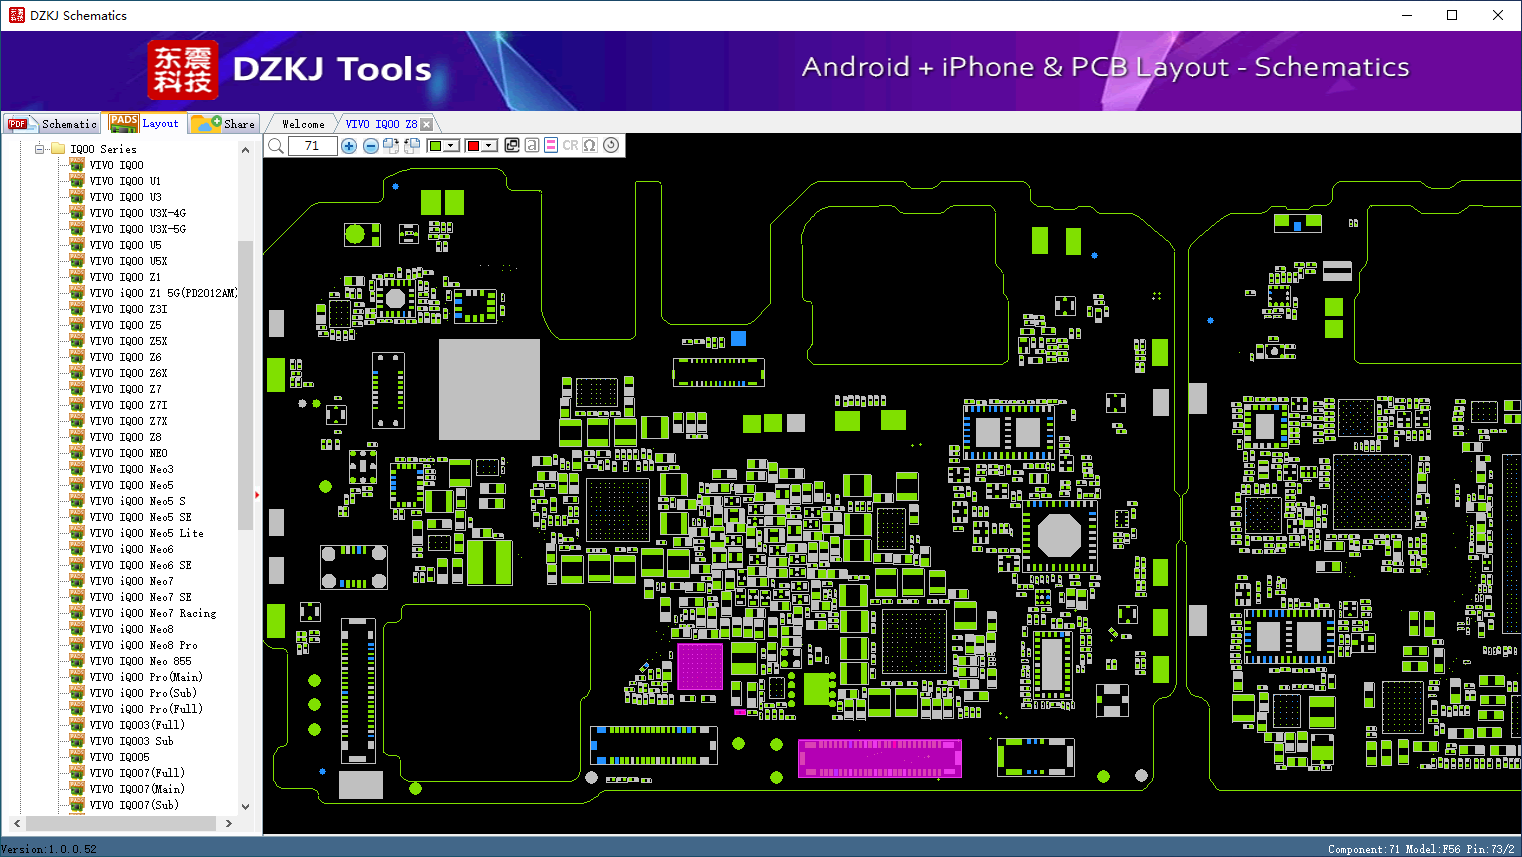Click the PADS icon beside VIVO IQOO Z8
The height and width of the screenshot is (857, 1522).
coord(77,437)
